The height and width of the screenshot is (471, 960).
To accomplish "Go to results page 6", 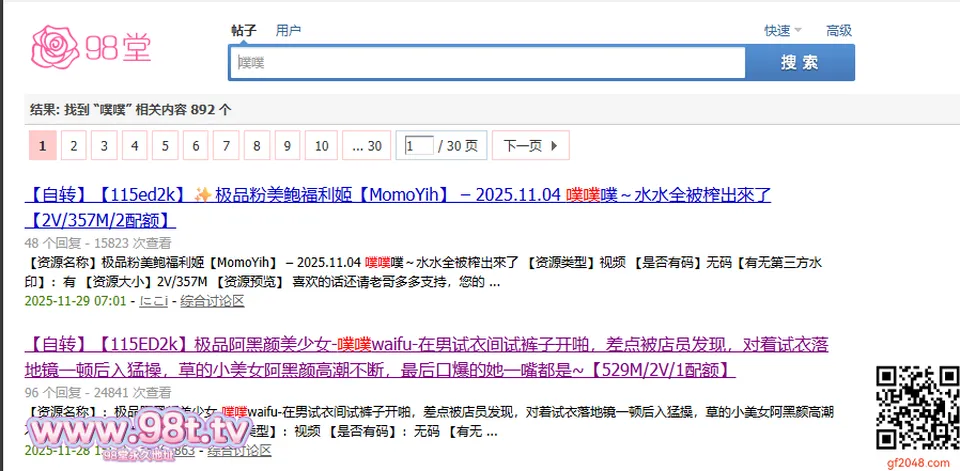I will 196,146.
